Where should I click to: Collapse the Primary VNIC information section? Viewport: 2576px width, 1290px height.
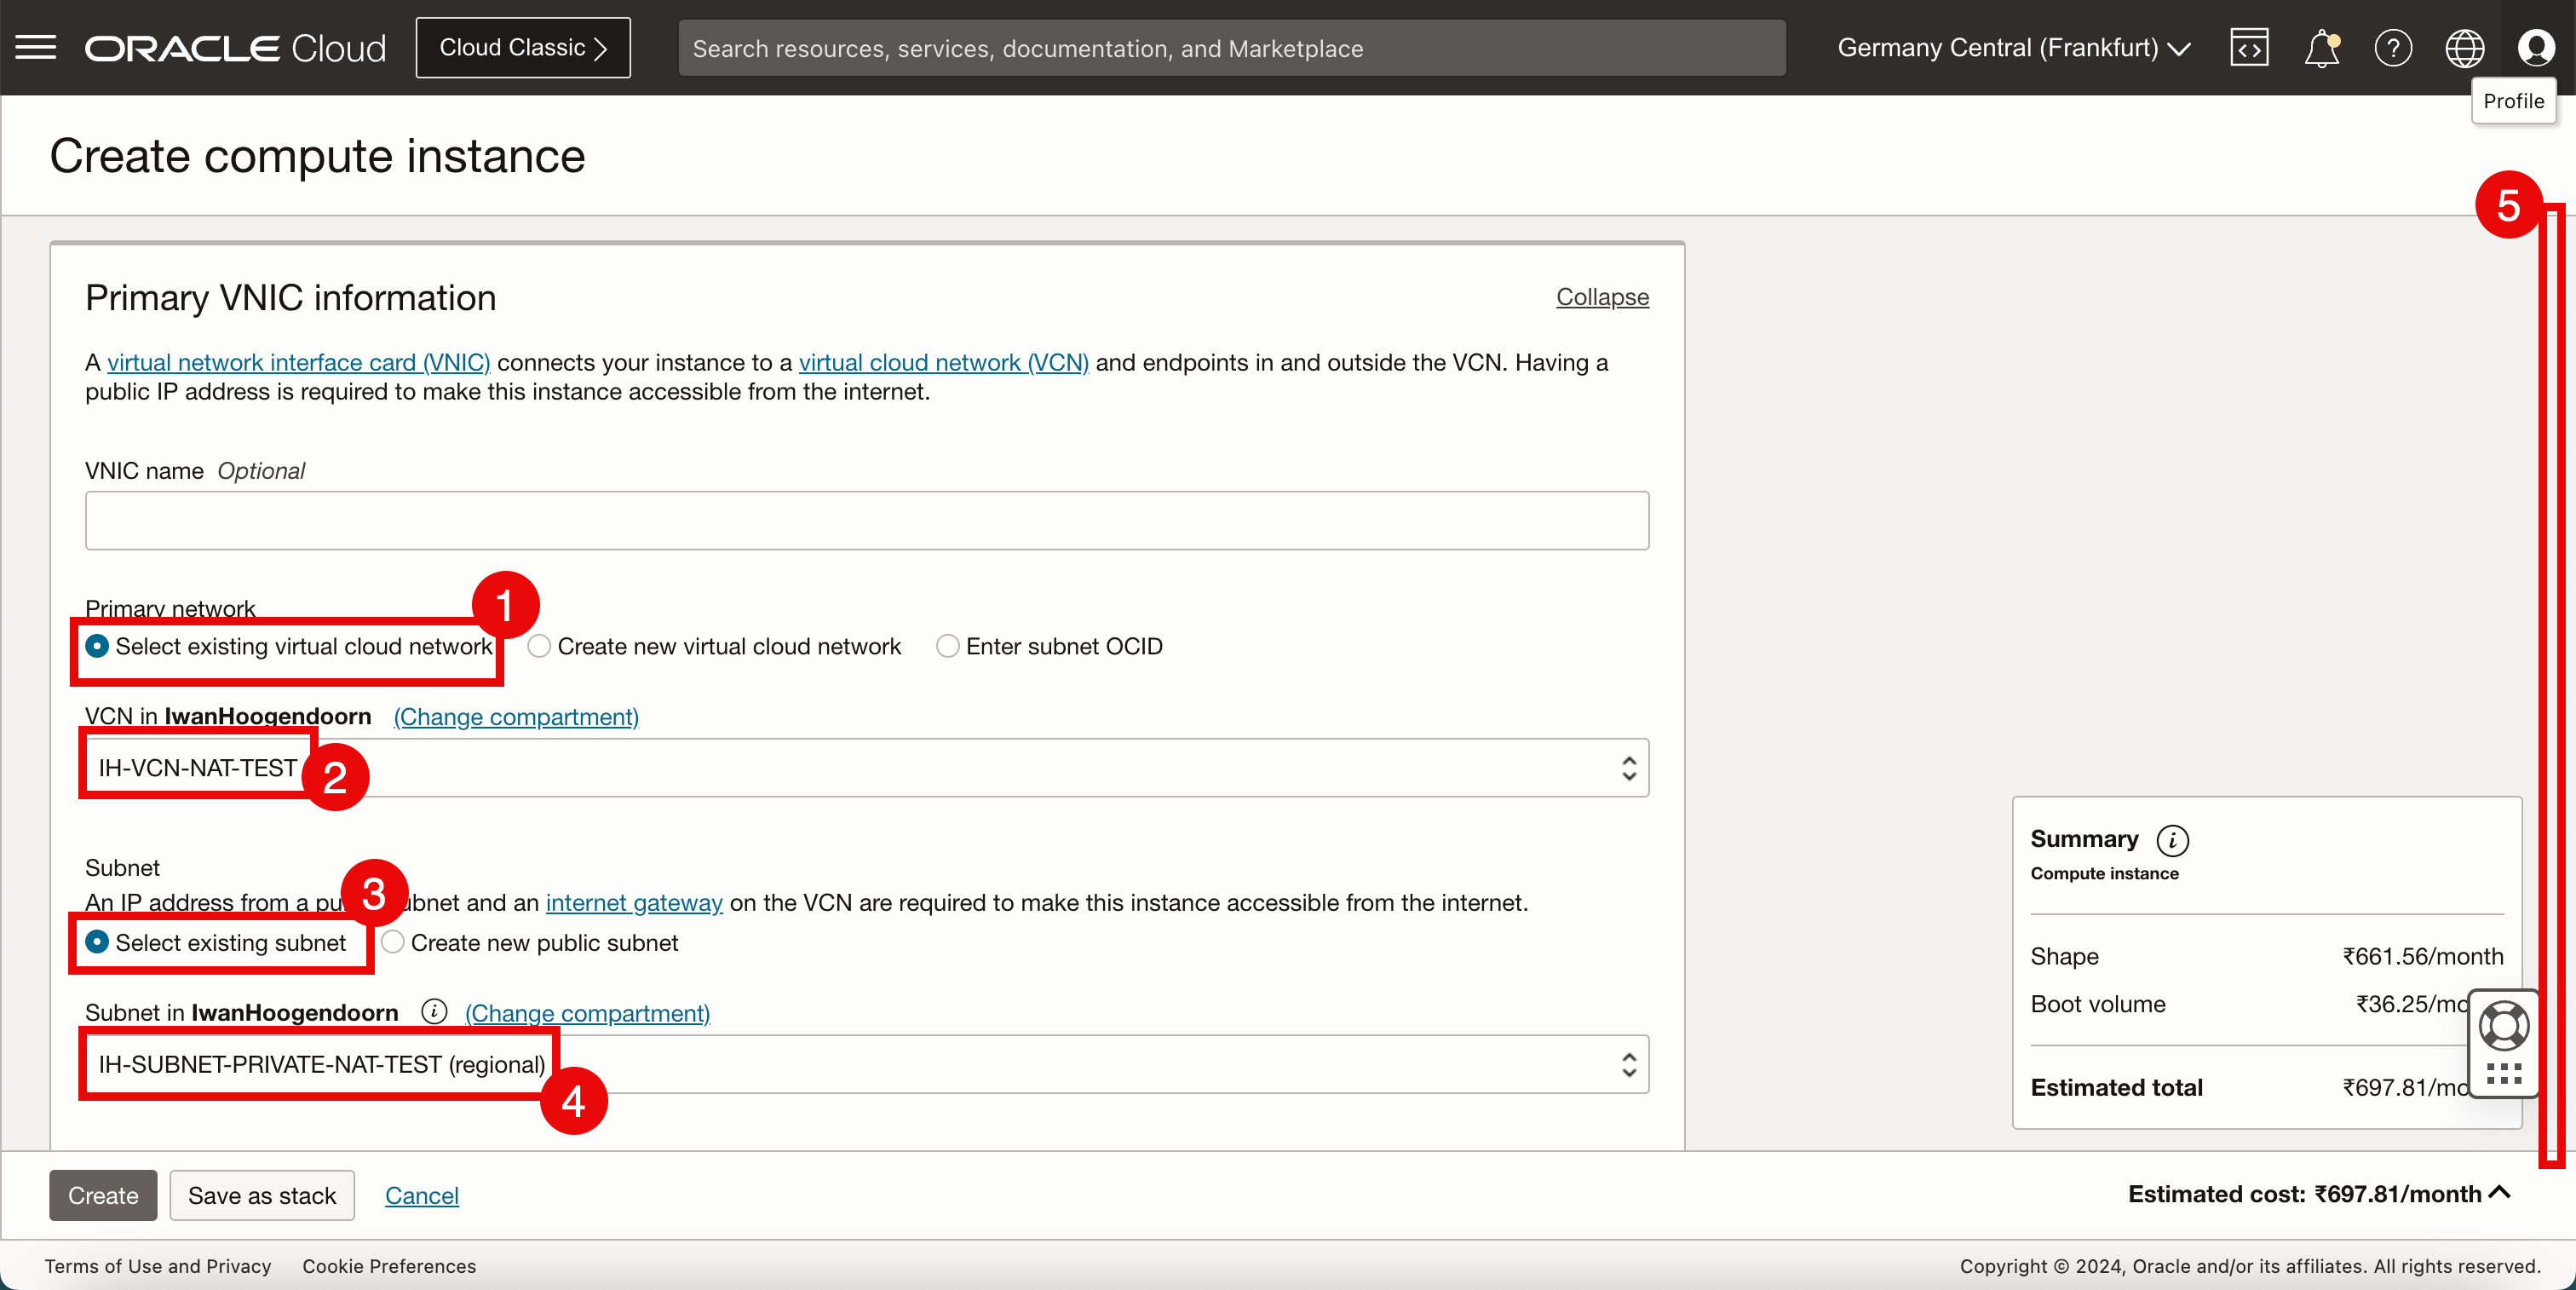(1601, 297)
